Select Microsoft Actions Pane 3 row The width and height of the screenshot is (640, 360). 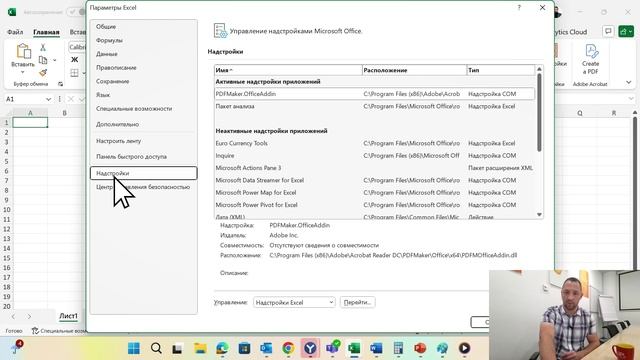click(374, 168)
